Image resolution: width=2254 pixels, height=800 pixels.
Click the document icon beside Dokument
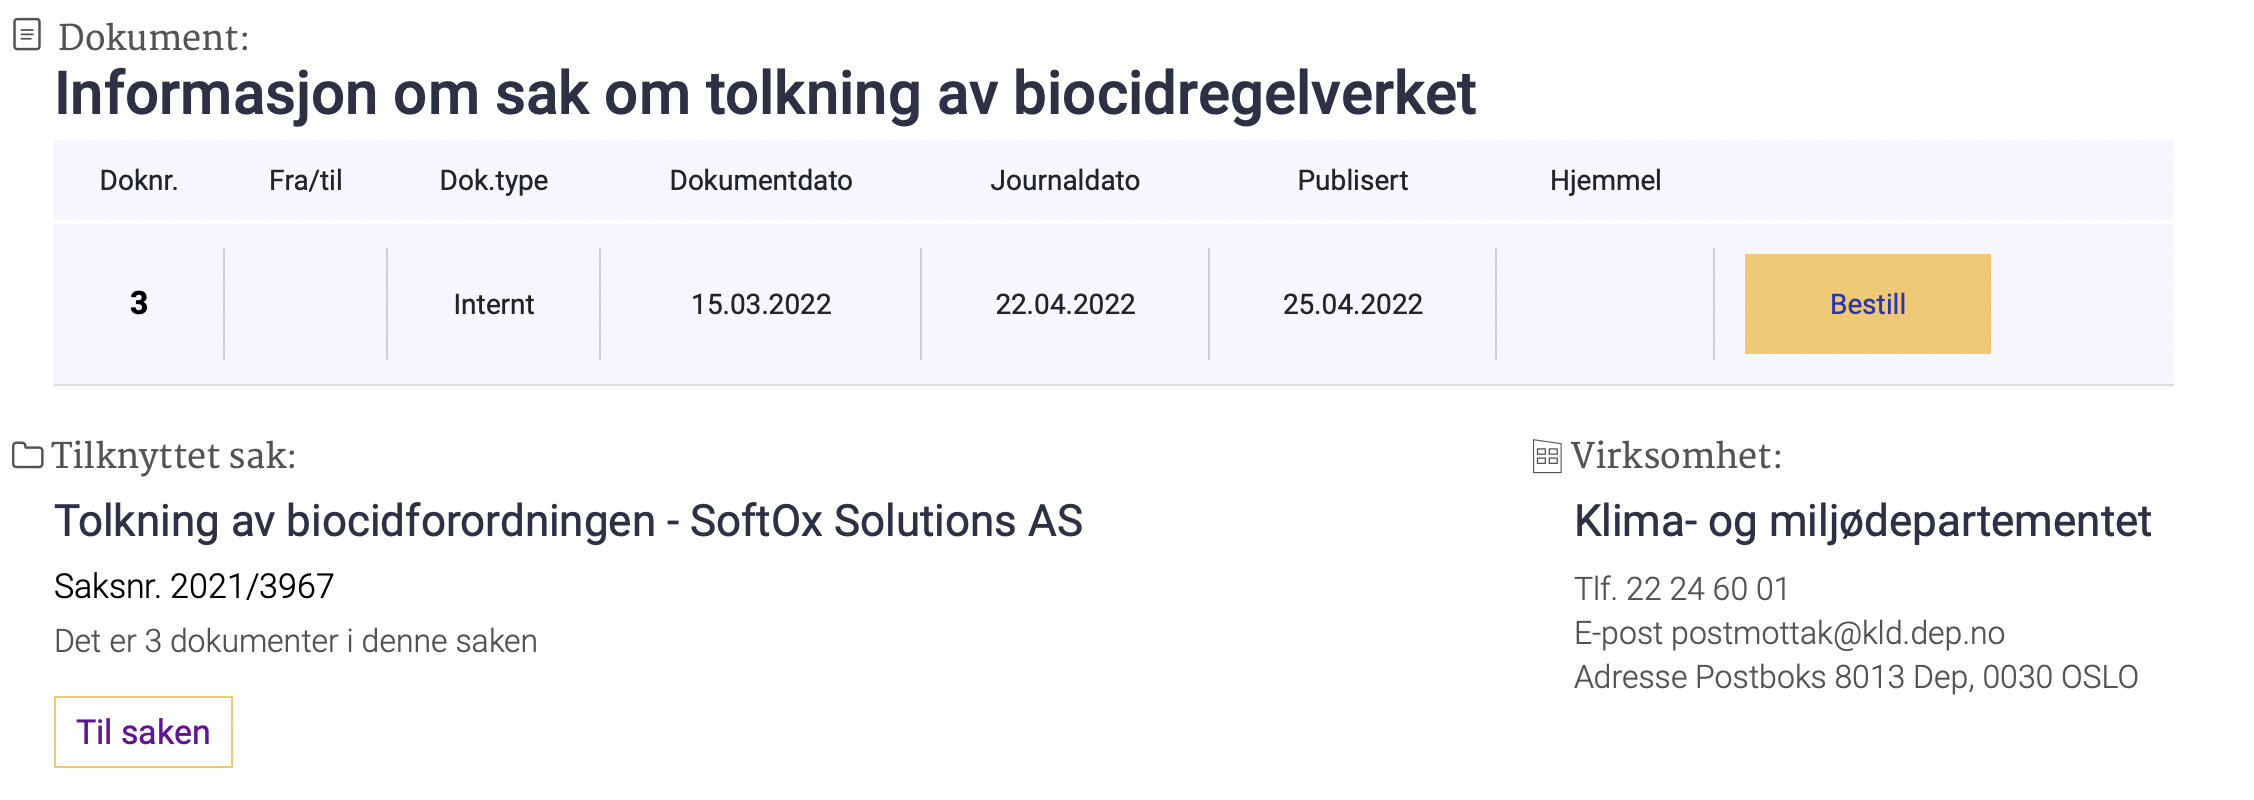(x=27, y=35)
